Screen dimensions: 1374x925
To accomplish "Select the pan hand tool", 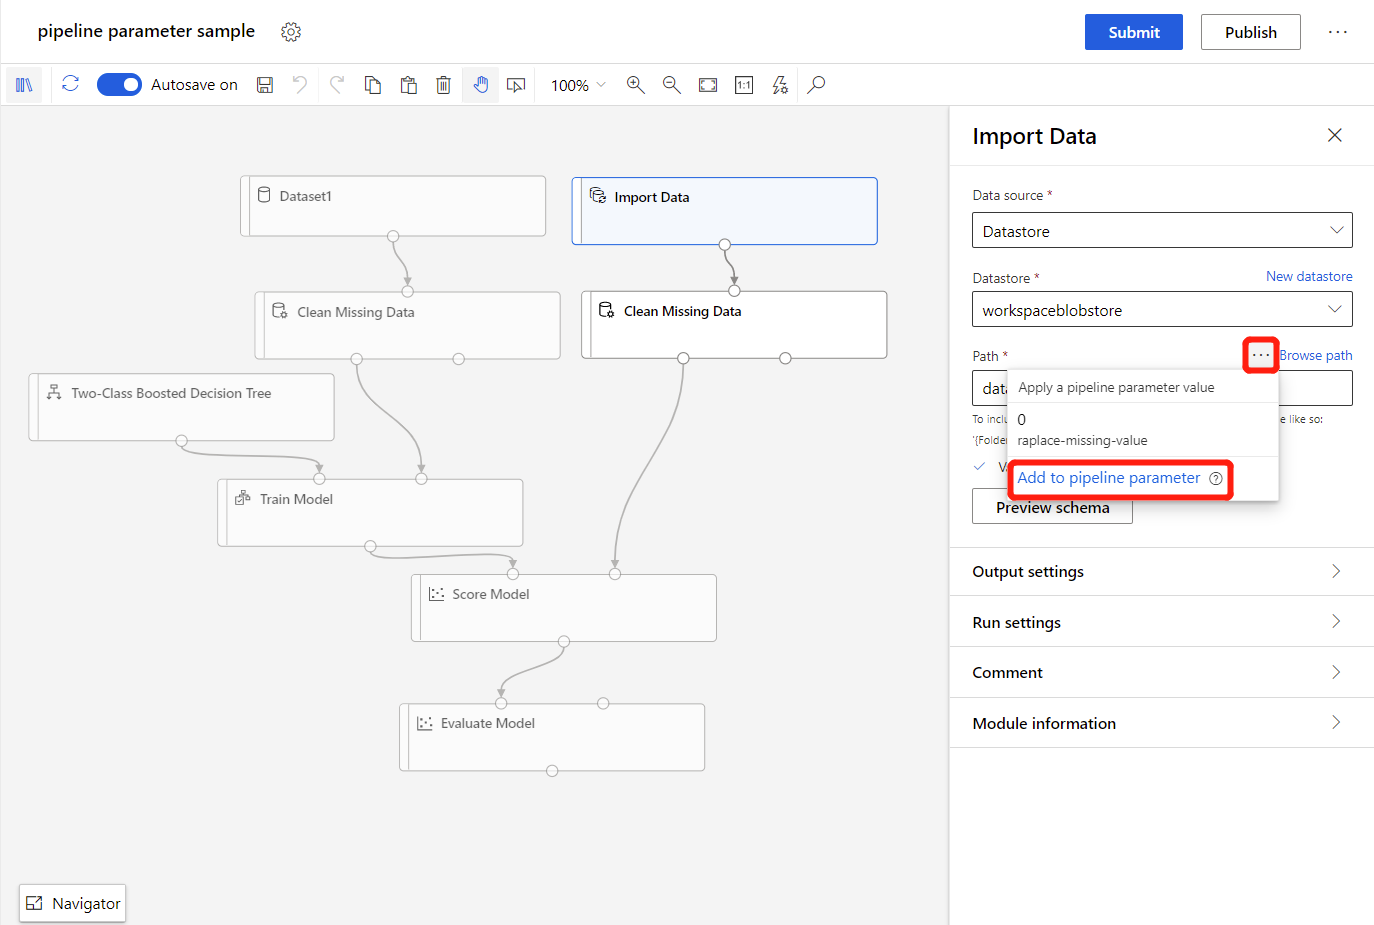I will pos(480,85).
